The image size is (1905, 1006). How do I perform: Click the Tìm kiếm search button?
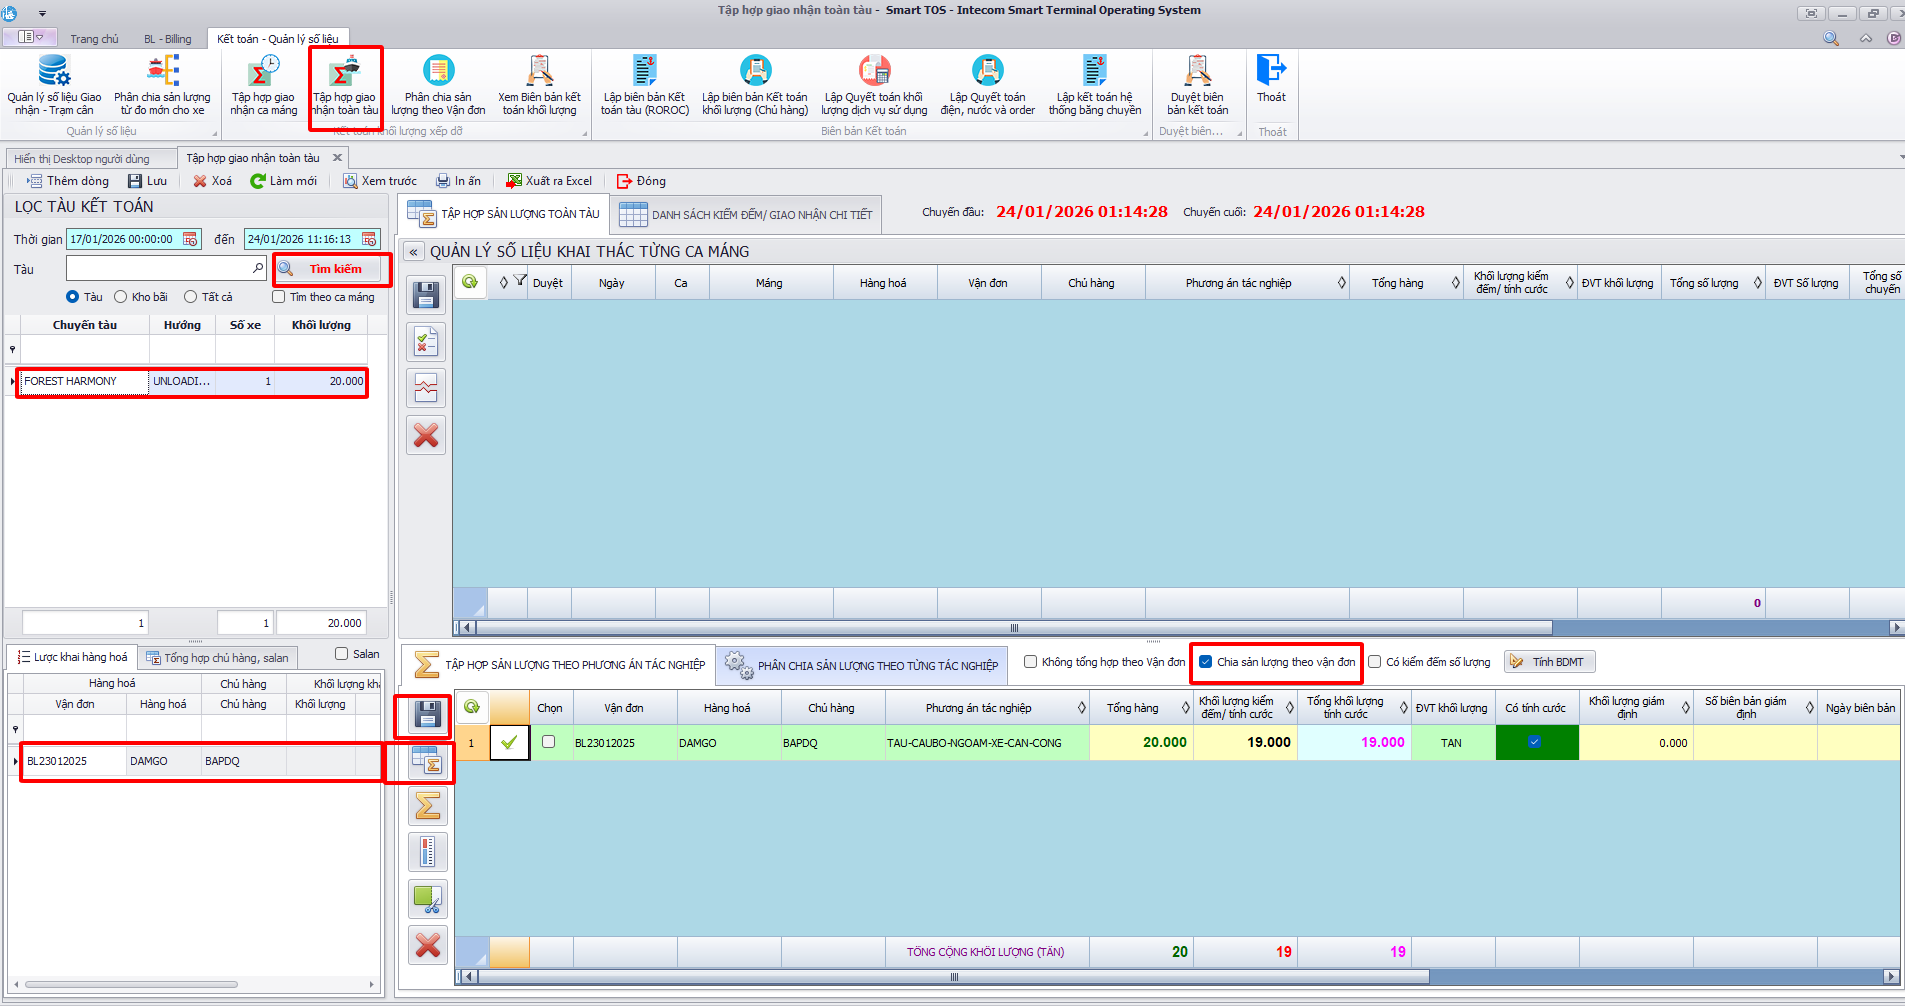tap(333, 269)
